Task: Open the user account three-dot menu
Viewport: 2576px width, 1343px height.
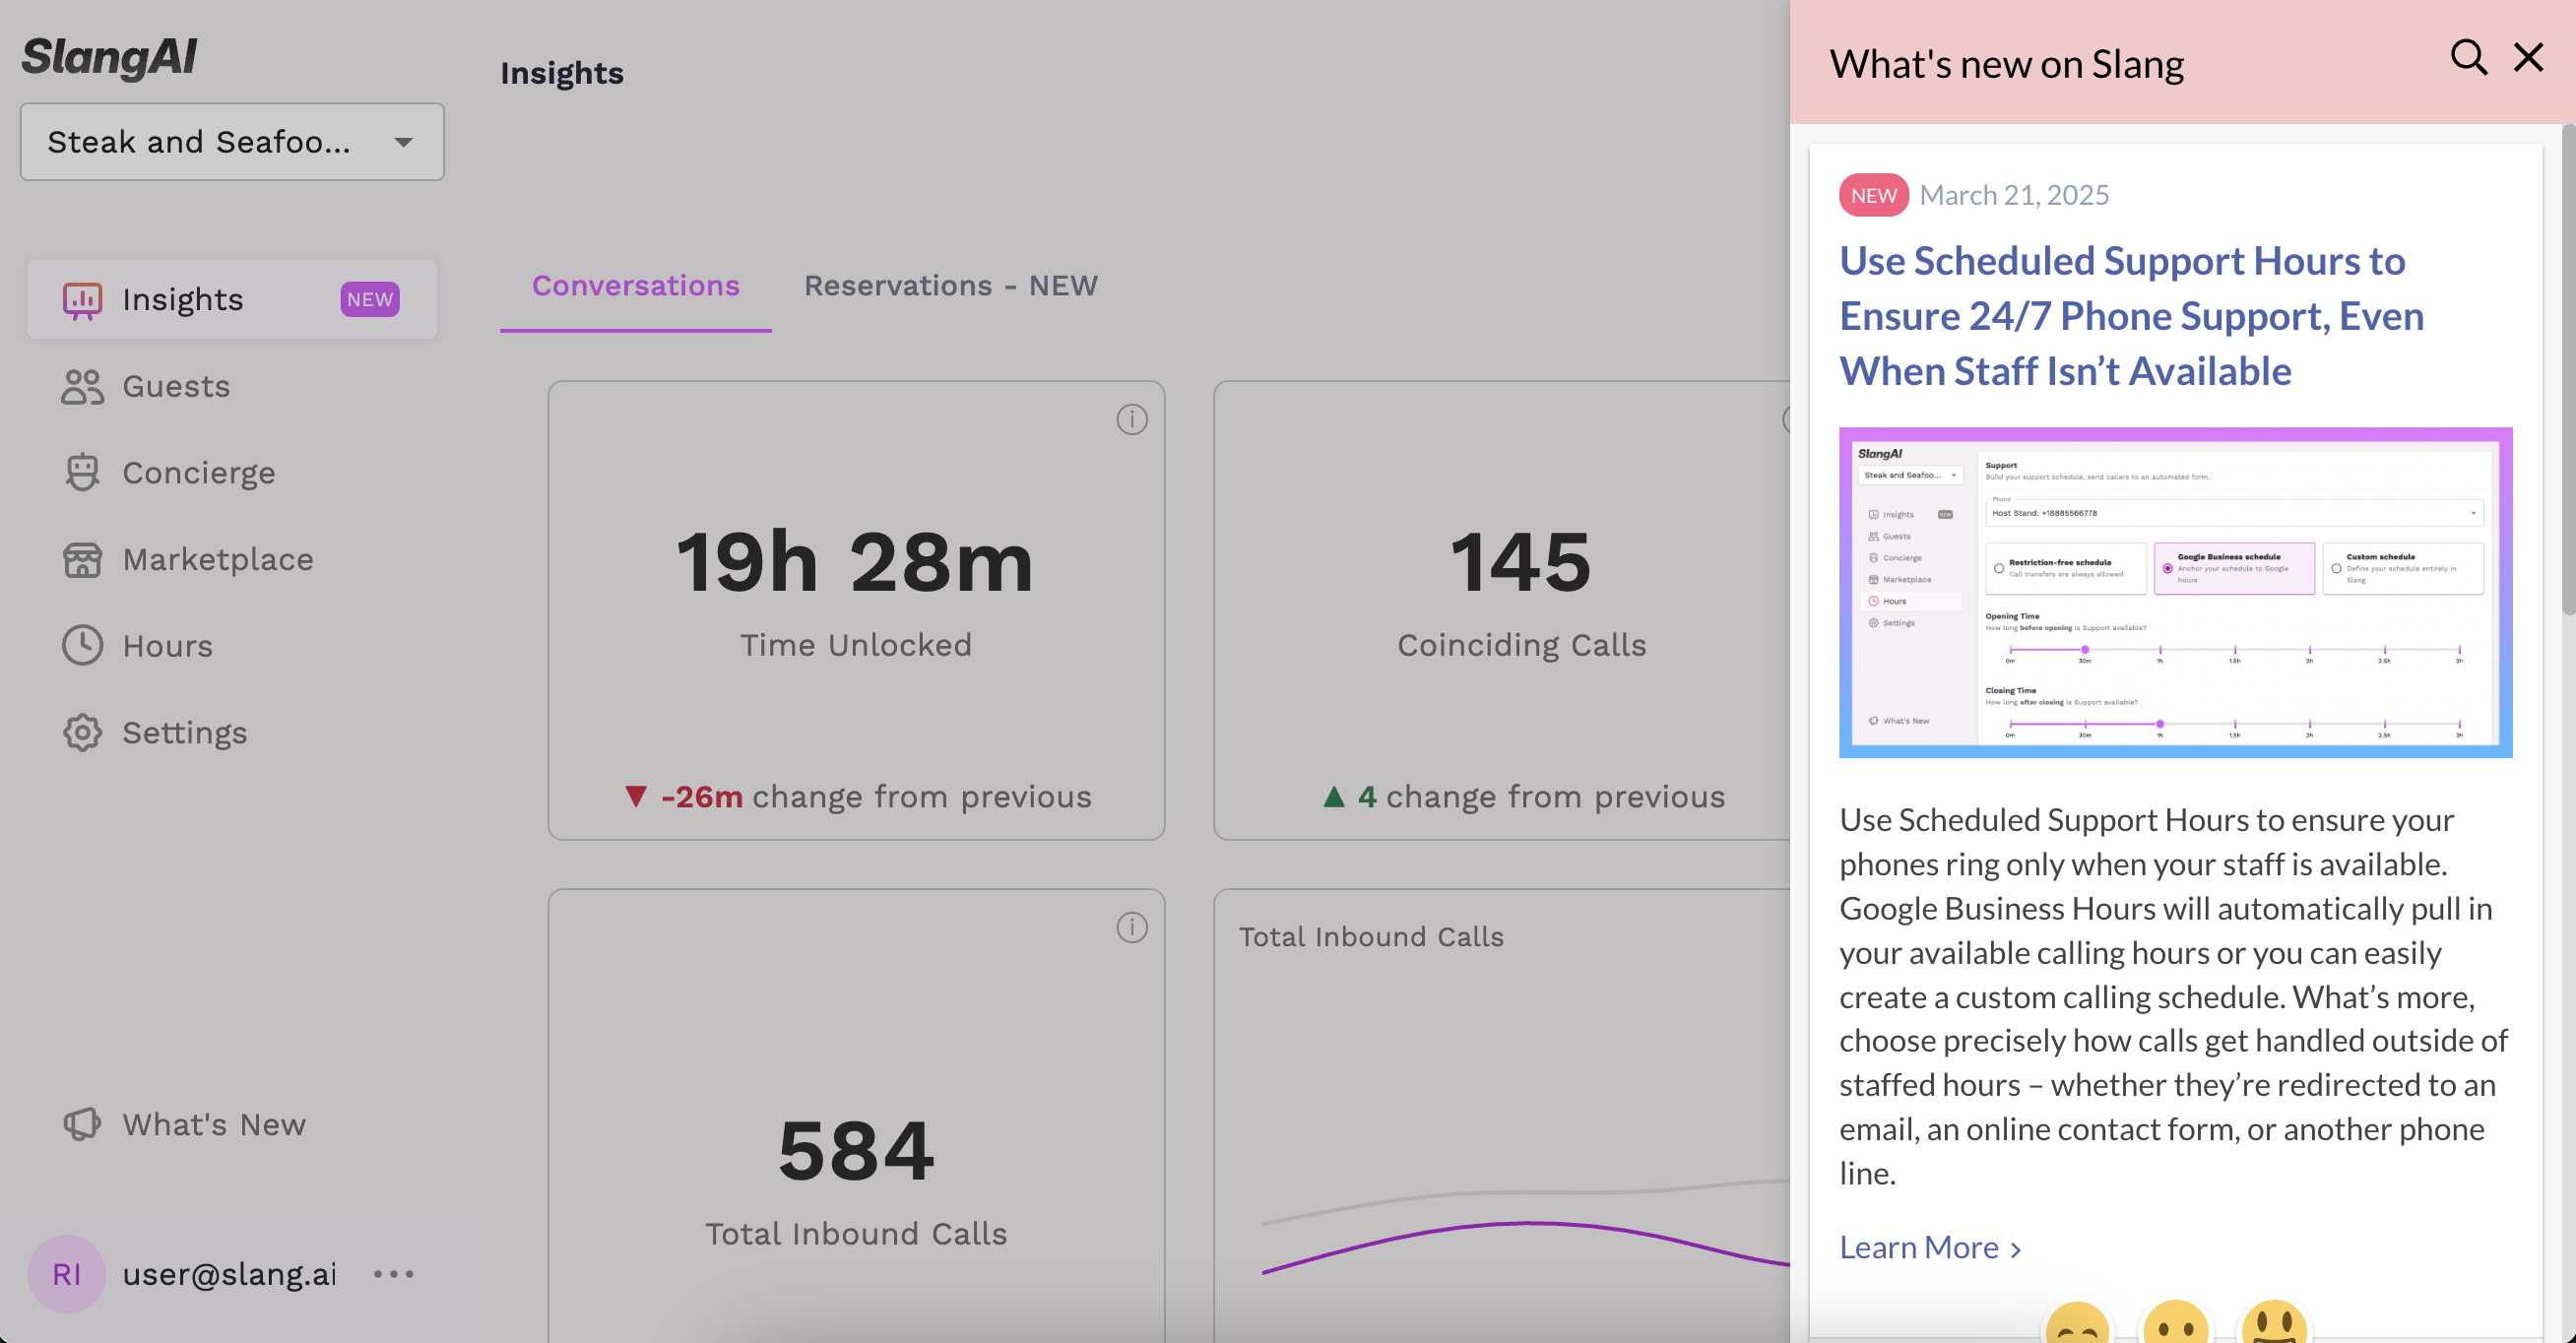Action: click(393, 1273)
